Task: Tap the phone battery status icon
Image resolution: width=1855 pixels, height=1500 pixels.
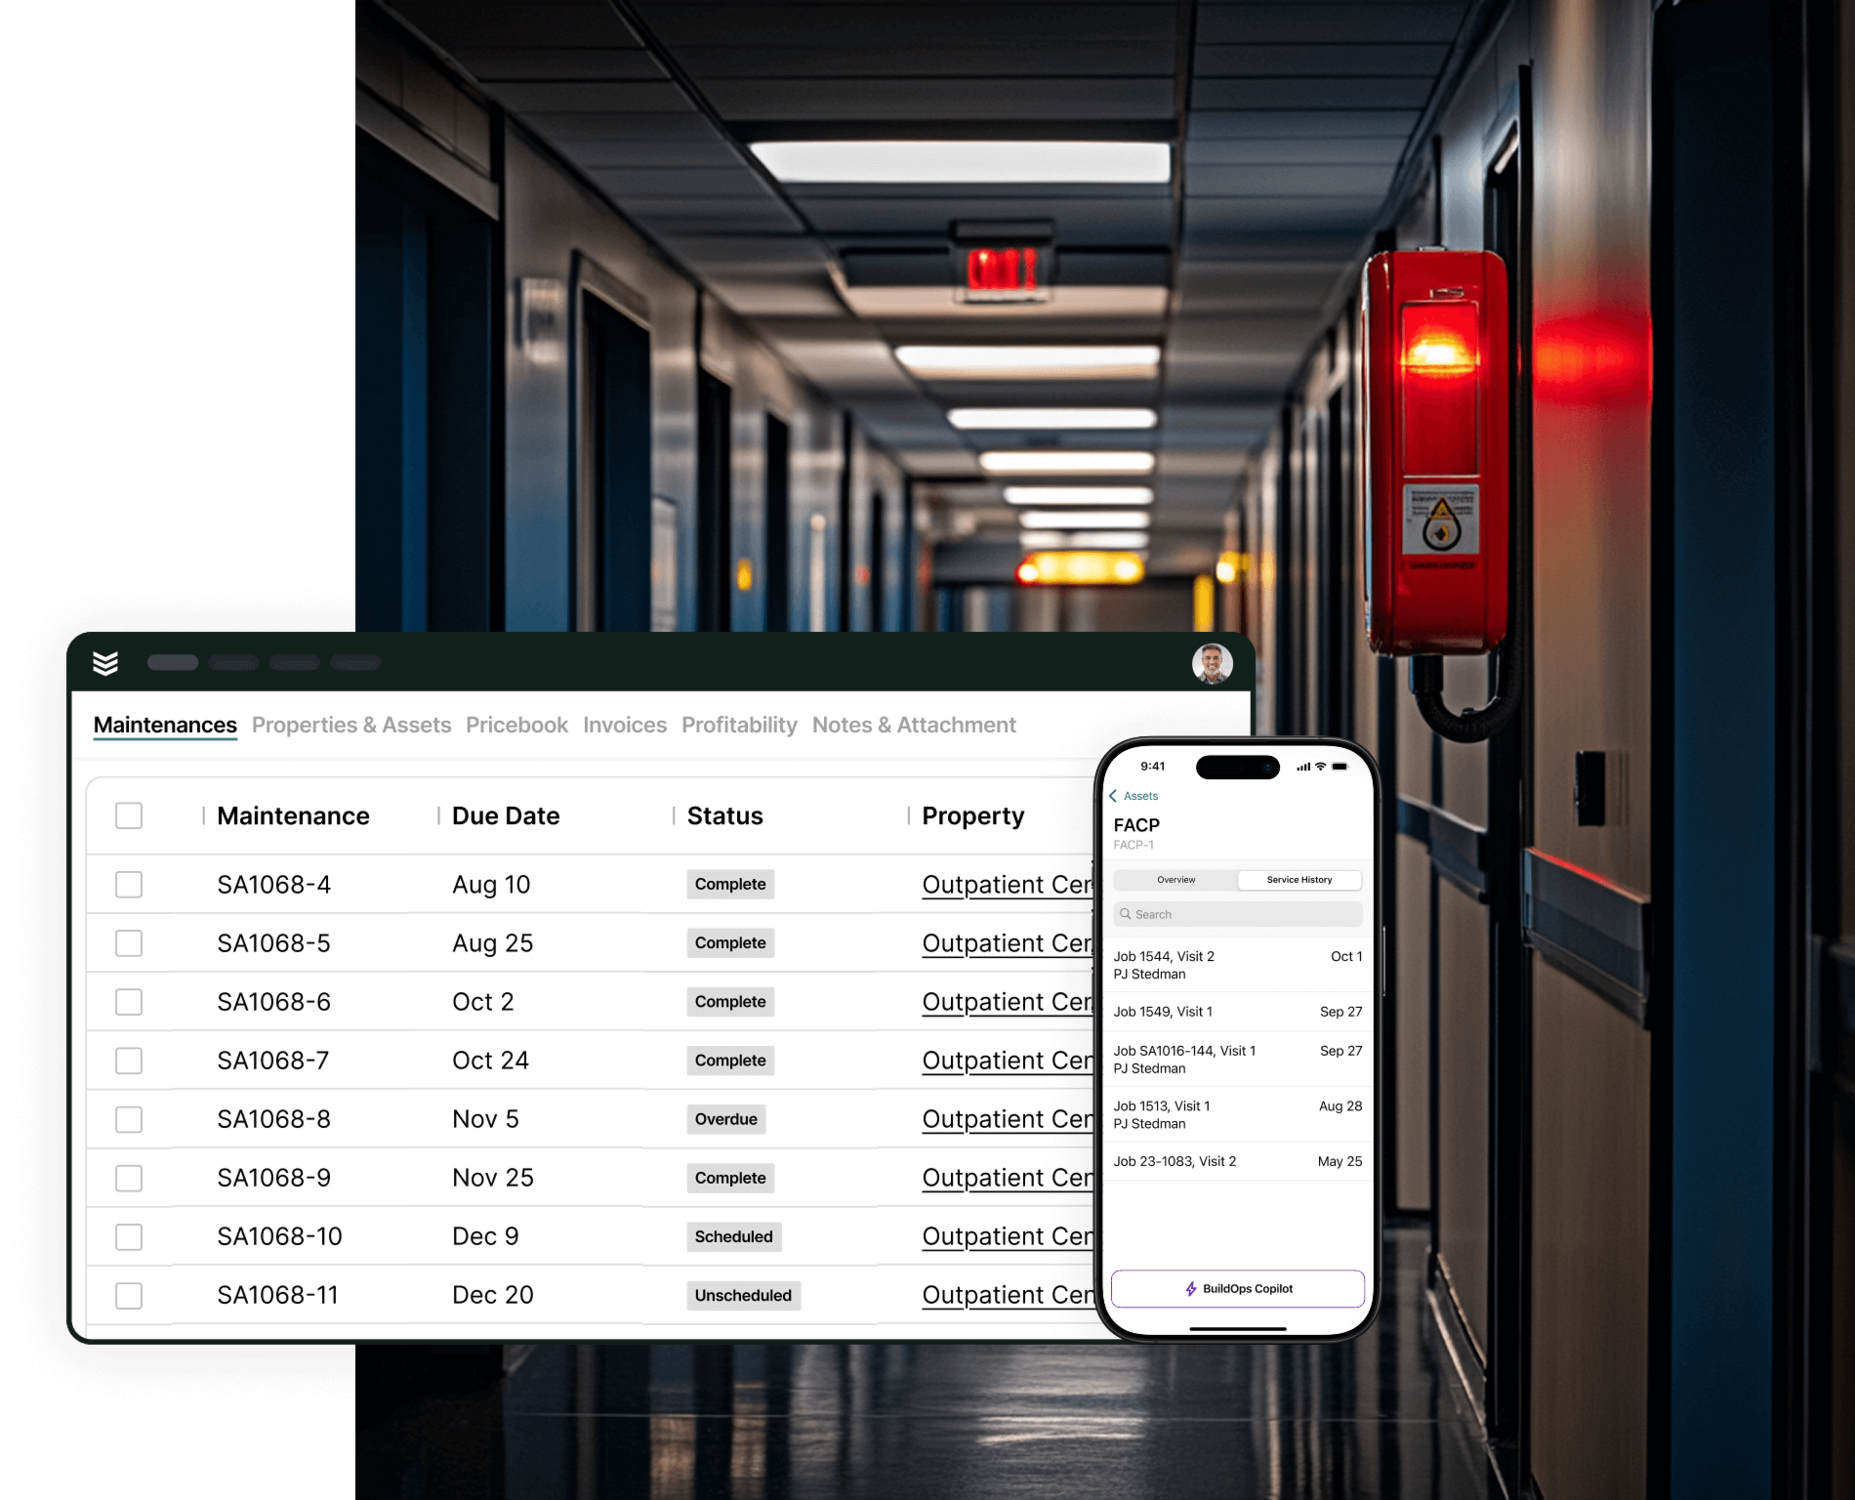Action: pyautogui.click(x=1340, y=767)
